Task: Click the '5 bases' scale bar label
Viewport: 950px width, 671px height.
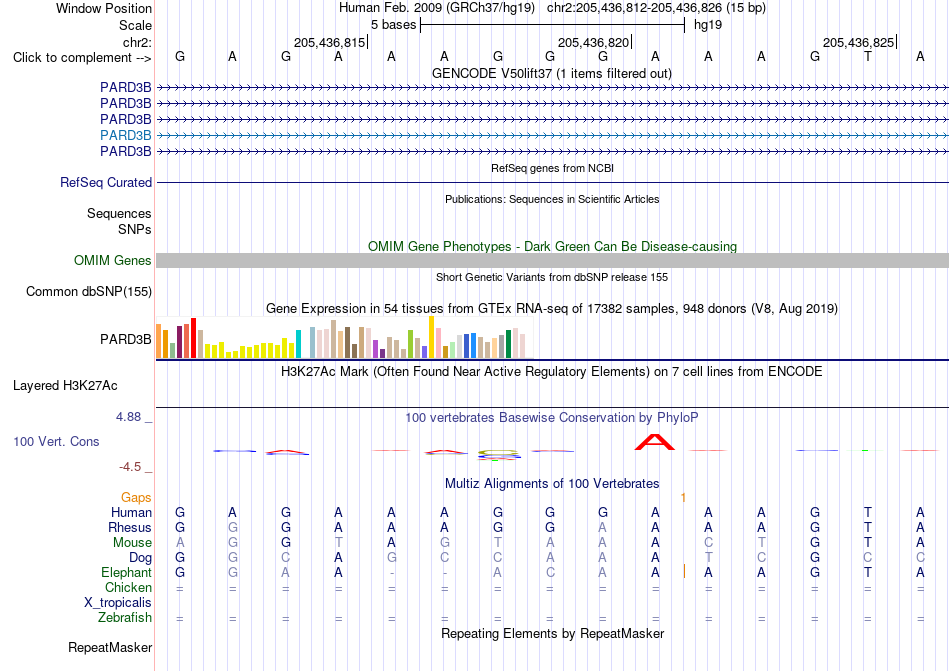Action: [393, 25]
